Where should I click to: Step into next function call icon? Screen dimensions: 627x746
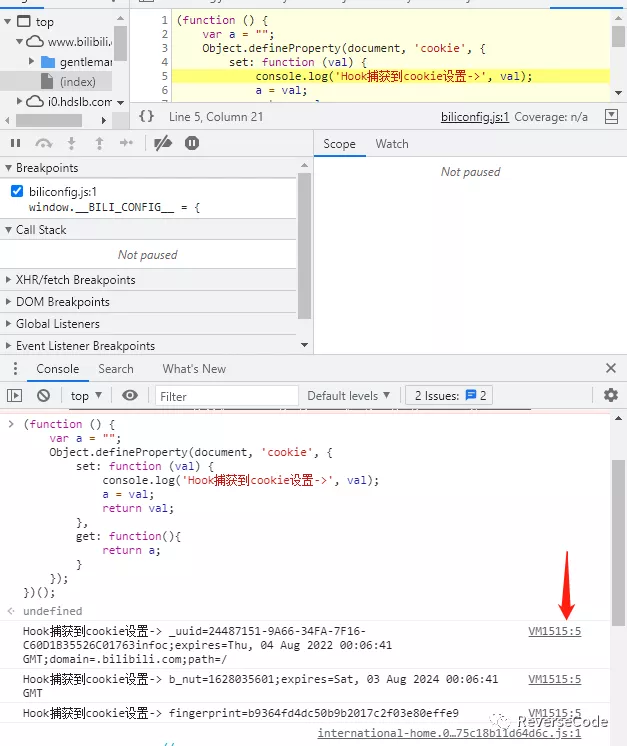(71, 143)
